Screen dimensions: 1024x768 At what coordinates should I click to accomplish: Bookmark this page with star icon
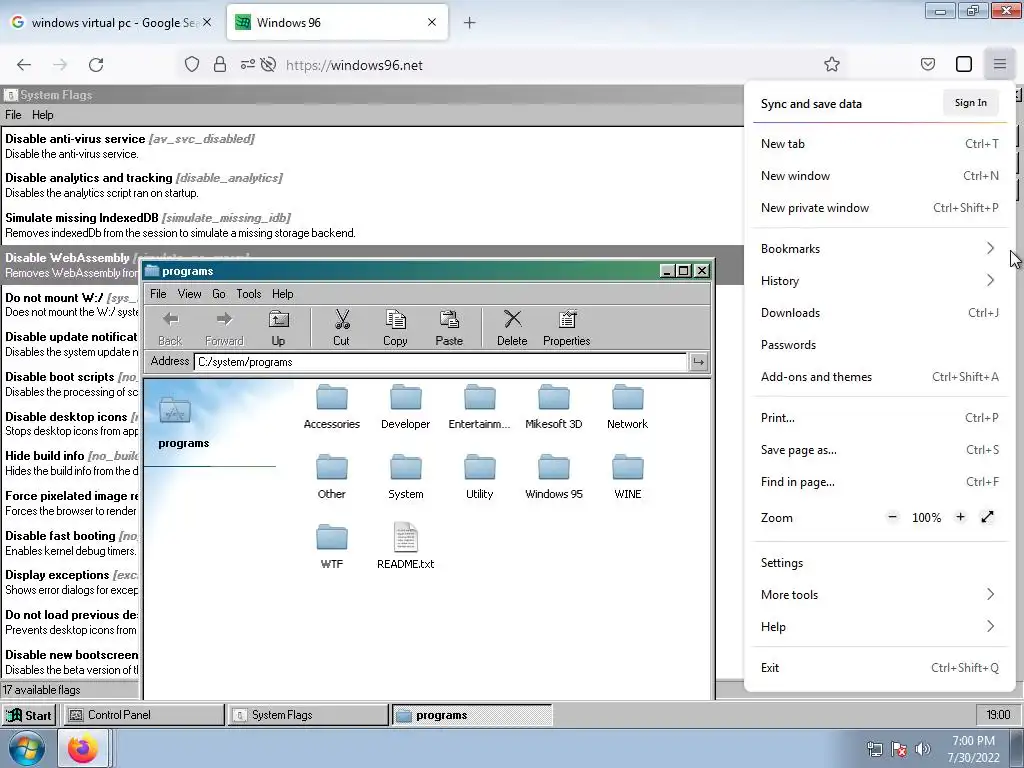pyautogui.click(x=831, y=65)
